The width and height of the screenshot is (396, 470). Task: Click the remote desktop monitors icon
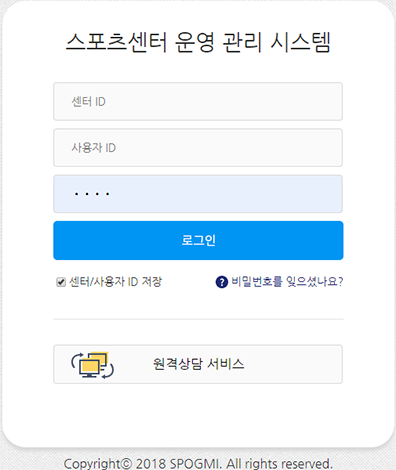pos(93,365)
